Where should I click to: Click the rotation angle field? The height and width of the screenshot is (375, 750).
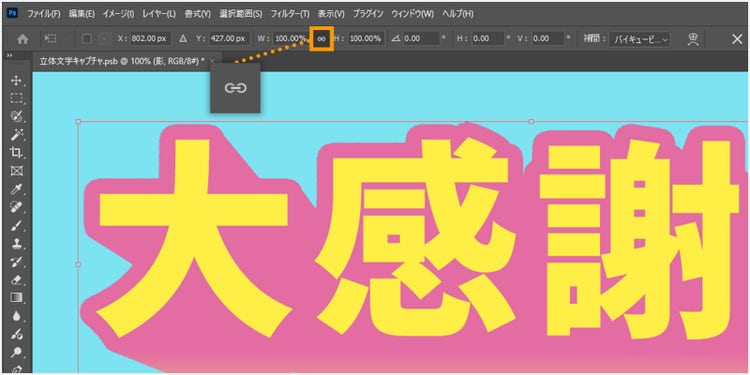pos(421,39)
